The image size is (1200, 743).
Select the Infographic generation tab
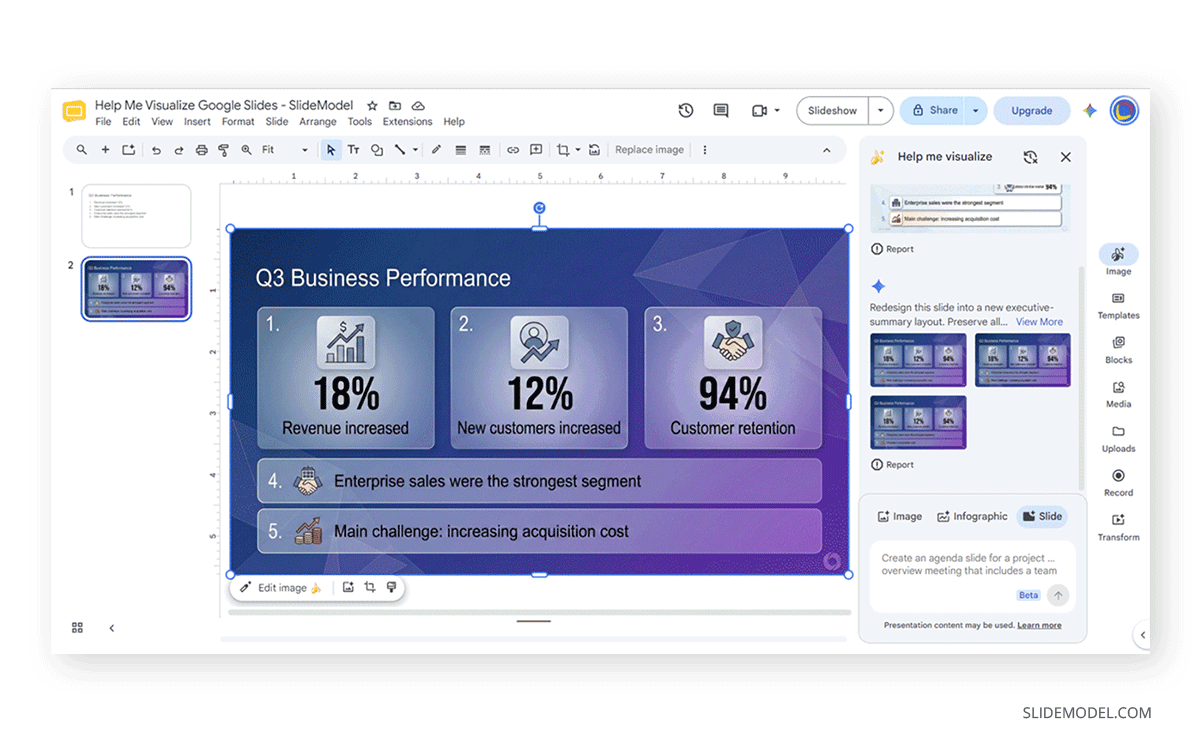[972, 517]
